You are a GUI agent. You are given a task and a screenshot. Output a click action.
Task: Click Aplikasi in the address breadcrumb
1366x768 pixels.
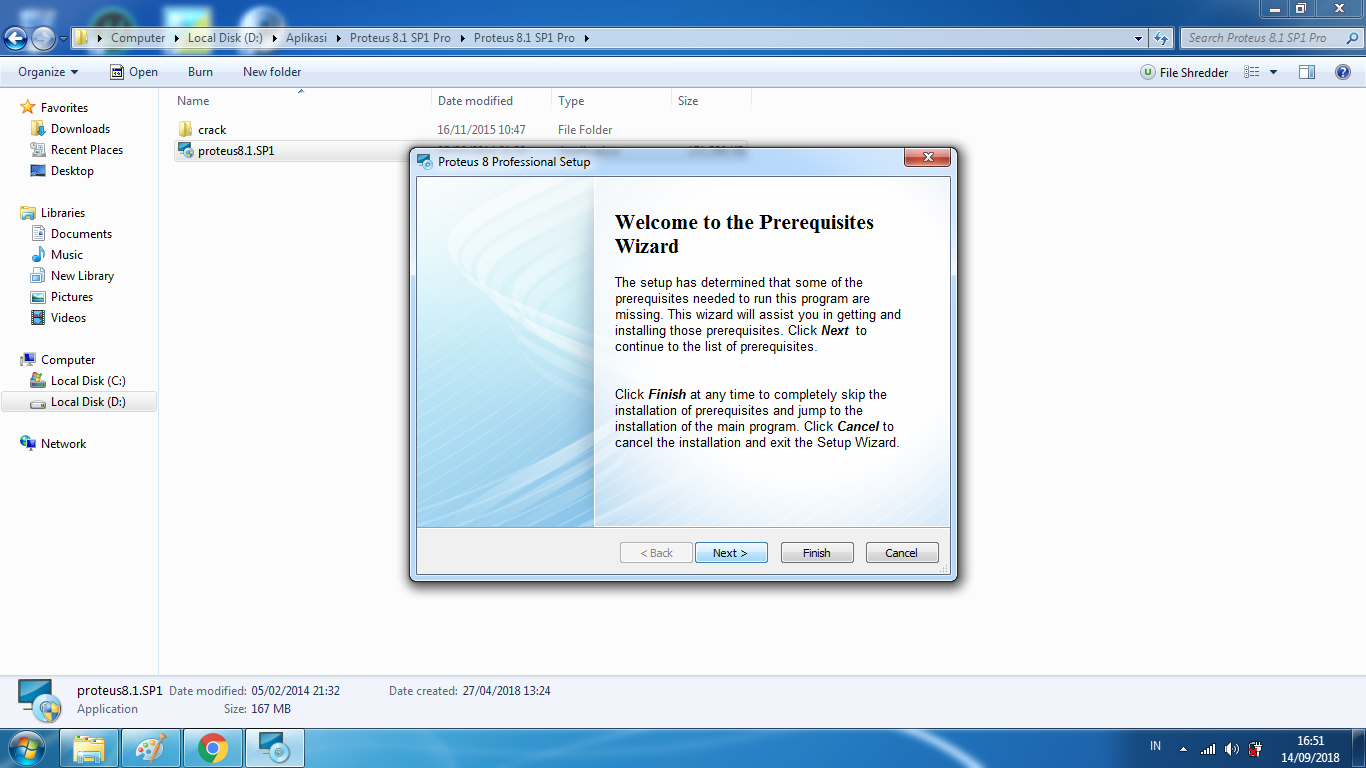click(x=306, y=38)
